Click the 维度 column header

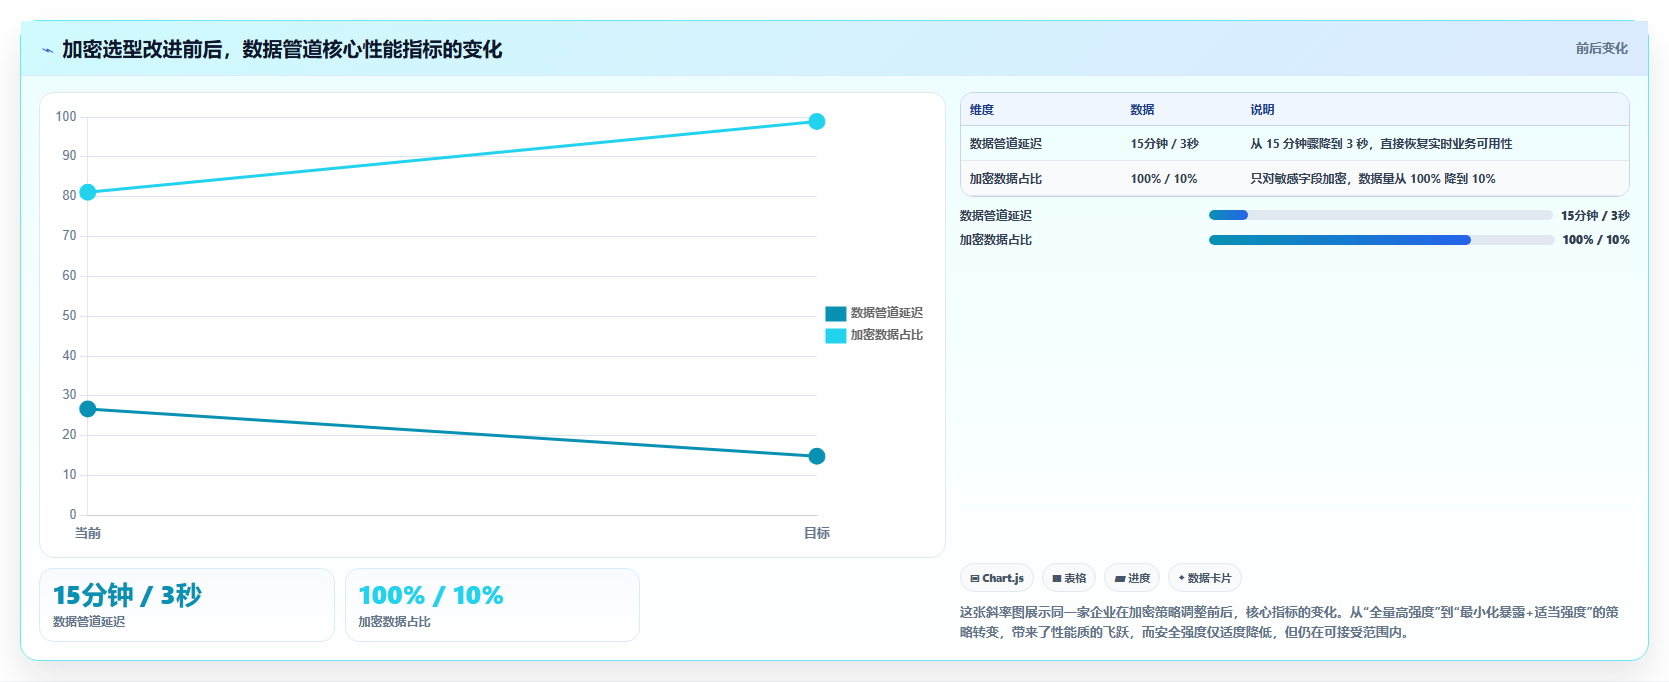point(982,110)
